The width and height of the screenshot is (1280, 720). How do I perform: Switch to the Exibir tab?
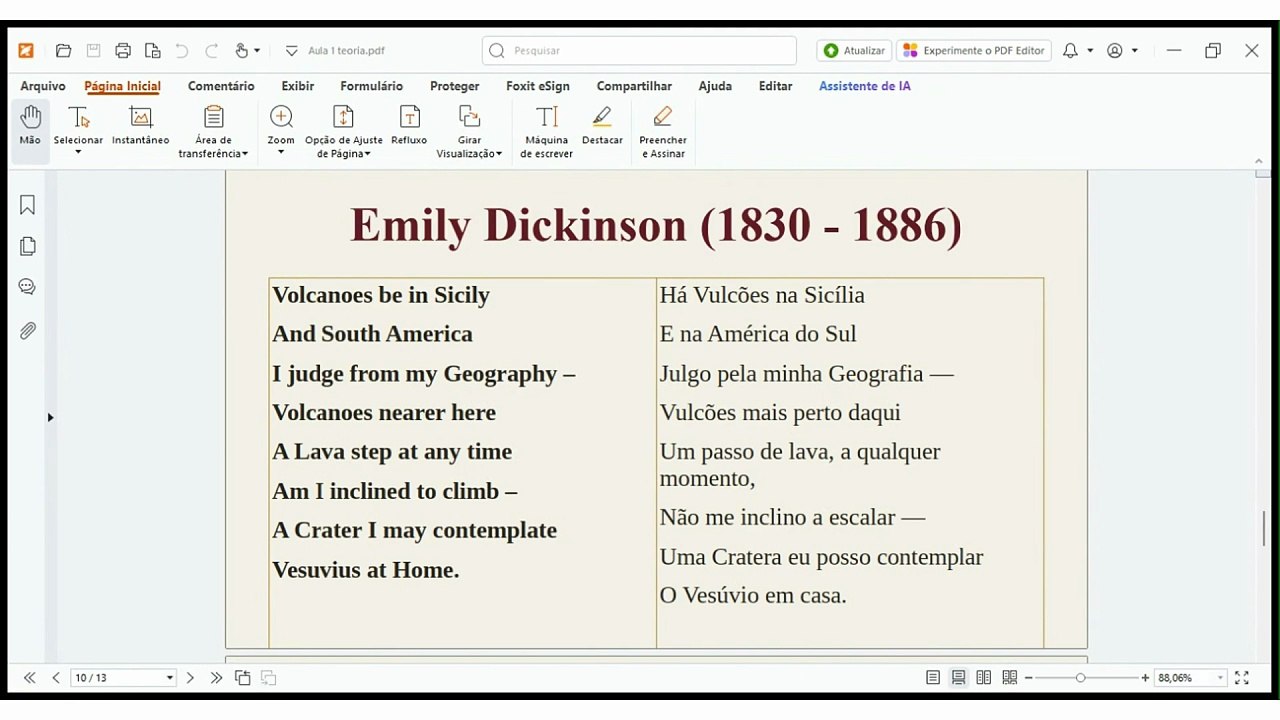pos(298,86)
